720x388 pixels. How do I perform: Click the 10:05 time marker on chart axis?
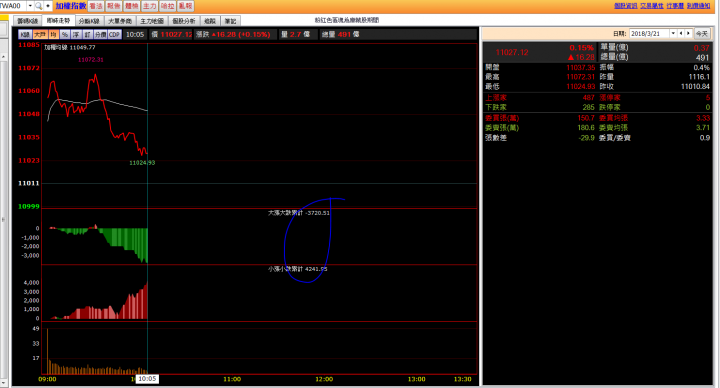(147, 379)
